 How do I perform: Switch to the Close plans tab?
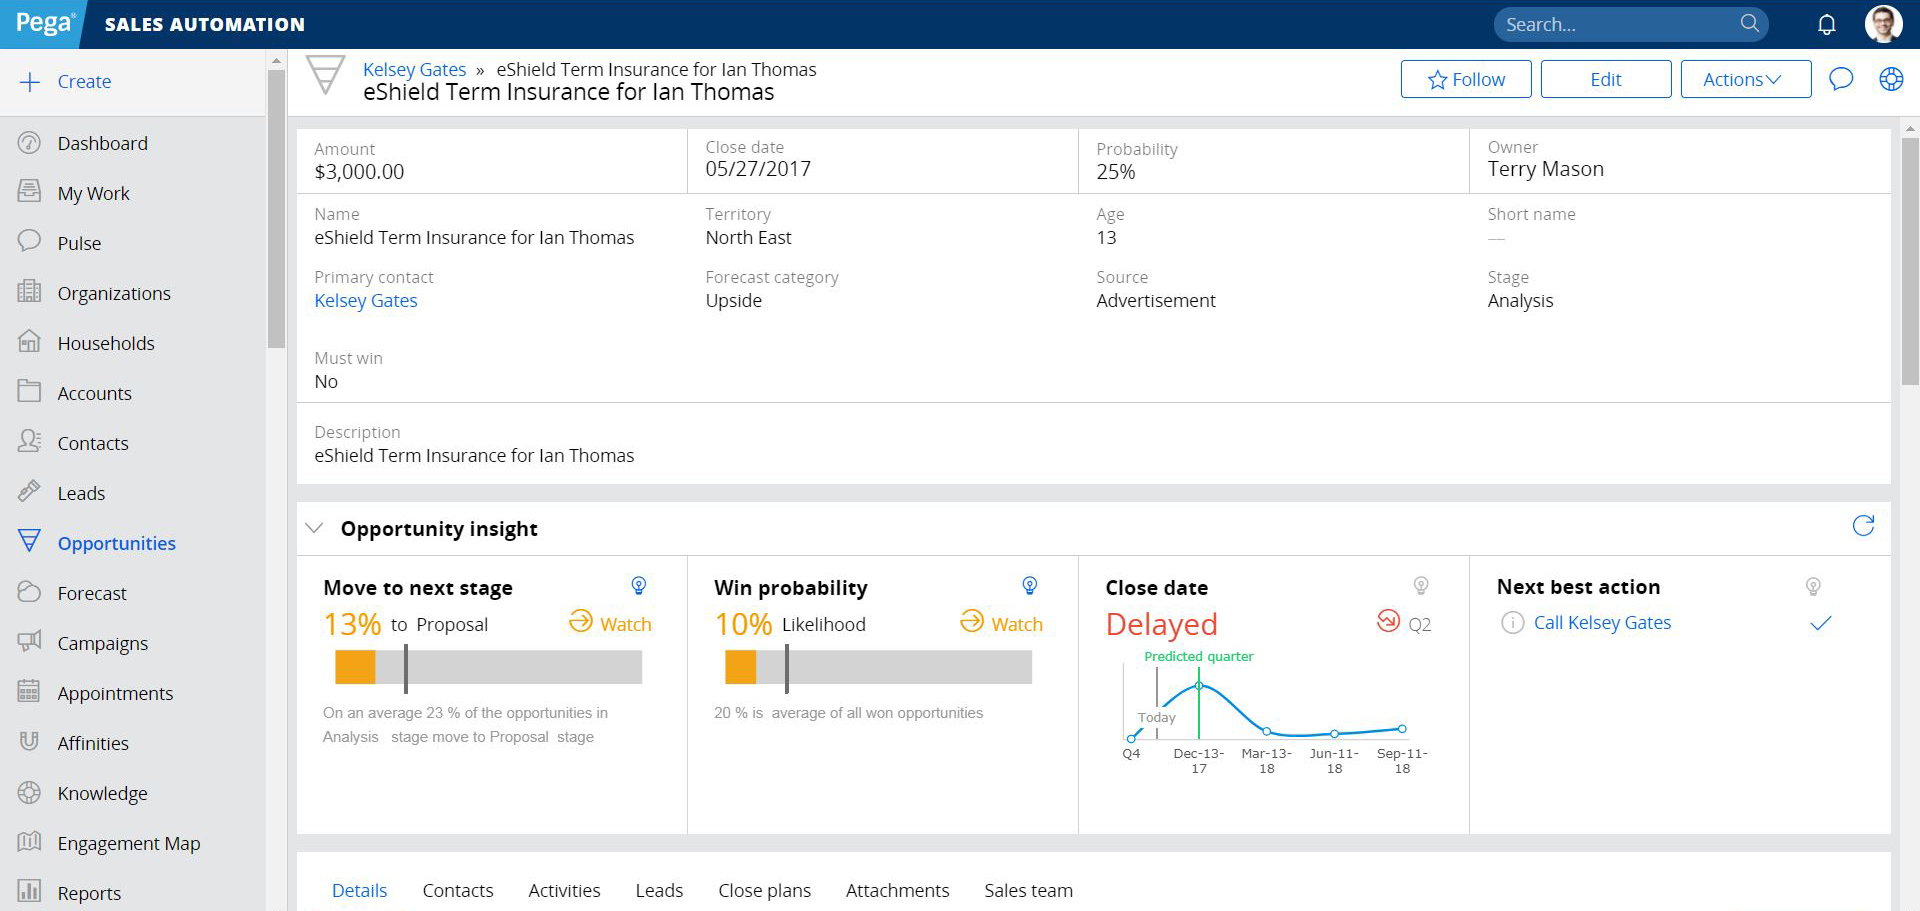(x=764, y=890)
